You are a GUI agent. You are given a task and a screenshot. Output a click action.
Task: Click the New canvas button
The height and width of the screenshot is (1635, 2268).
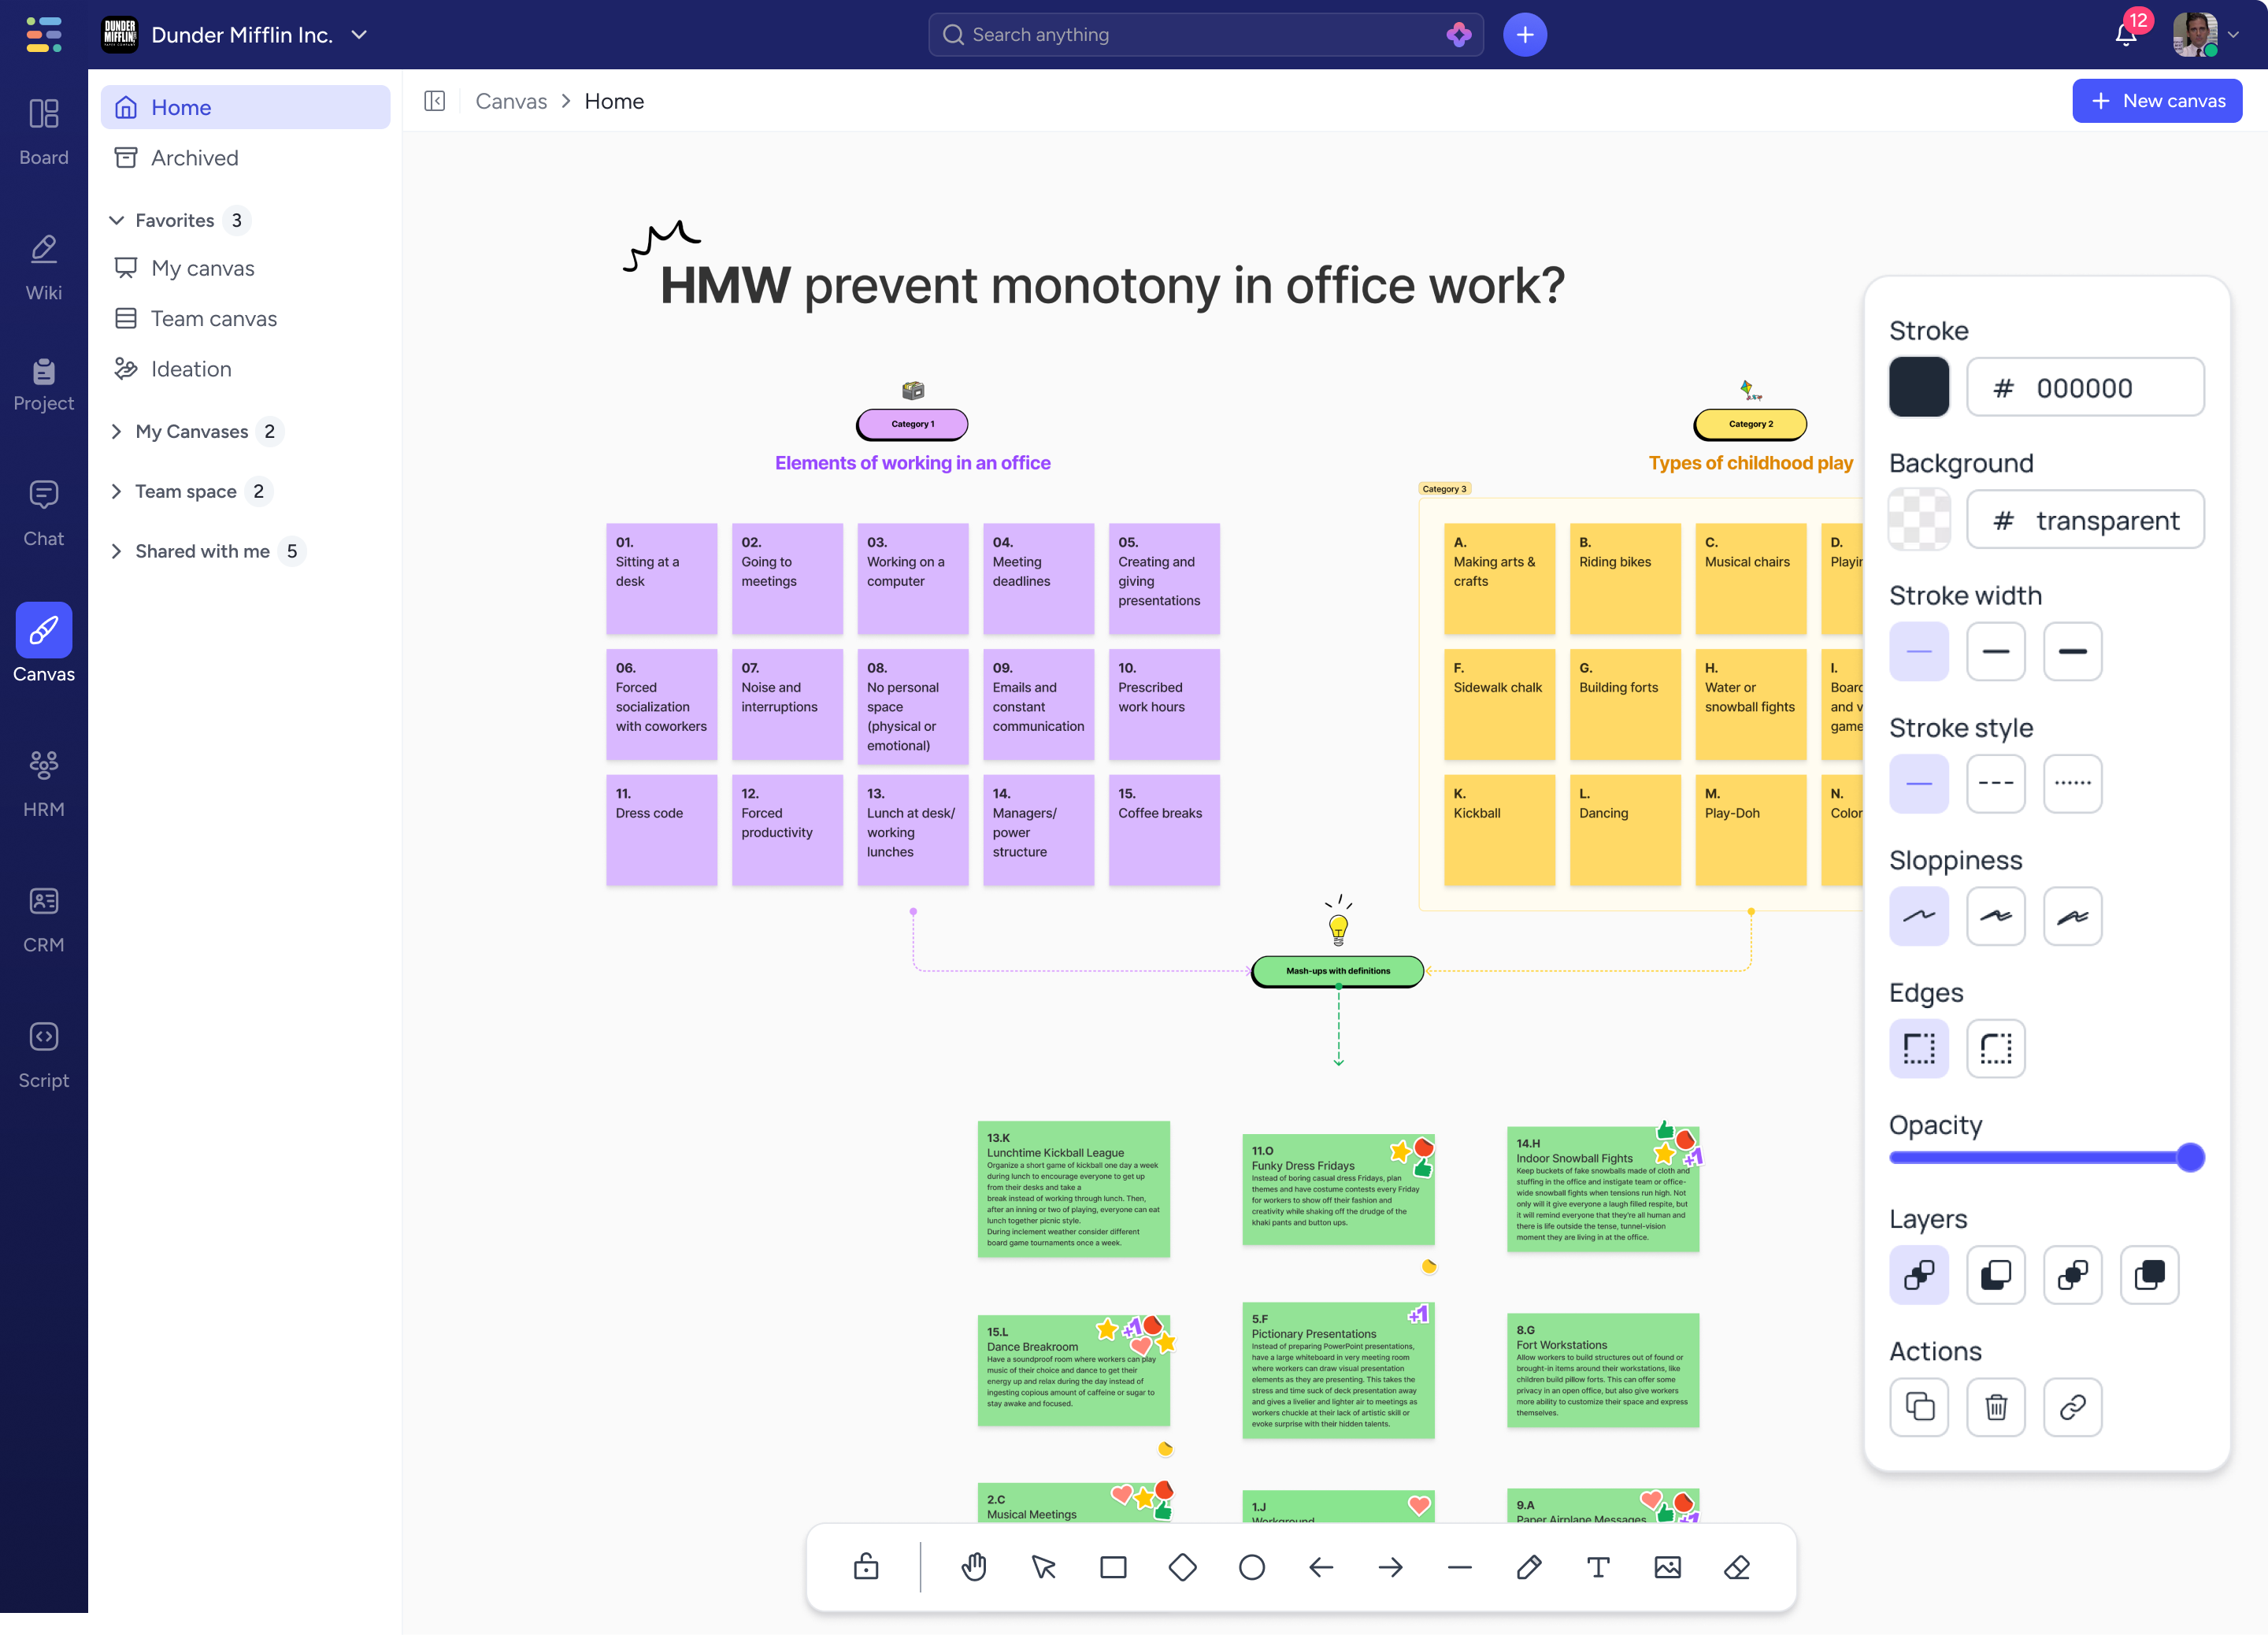click(2156, 101)
